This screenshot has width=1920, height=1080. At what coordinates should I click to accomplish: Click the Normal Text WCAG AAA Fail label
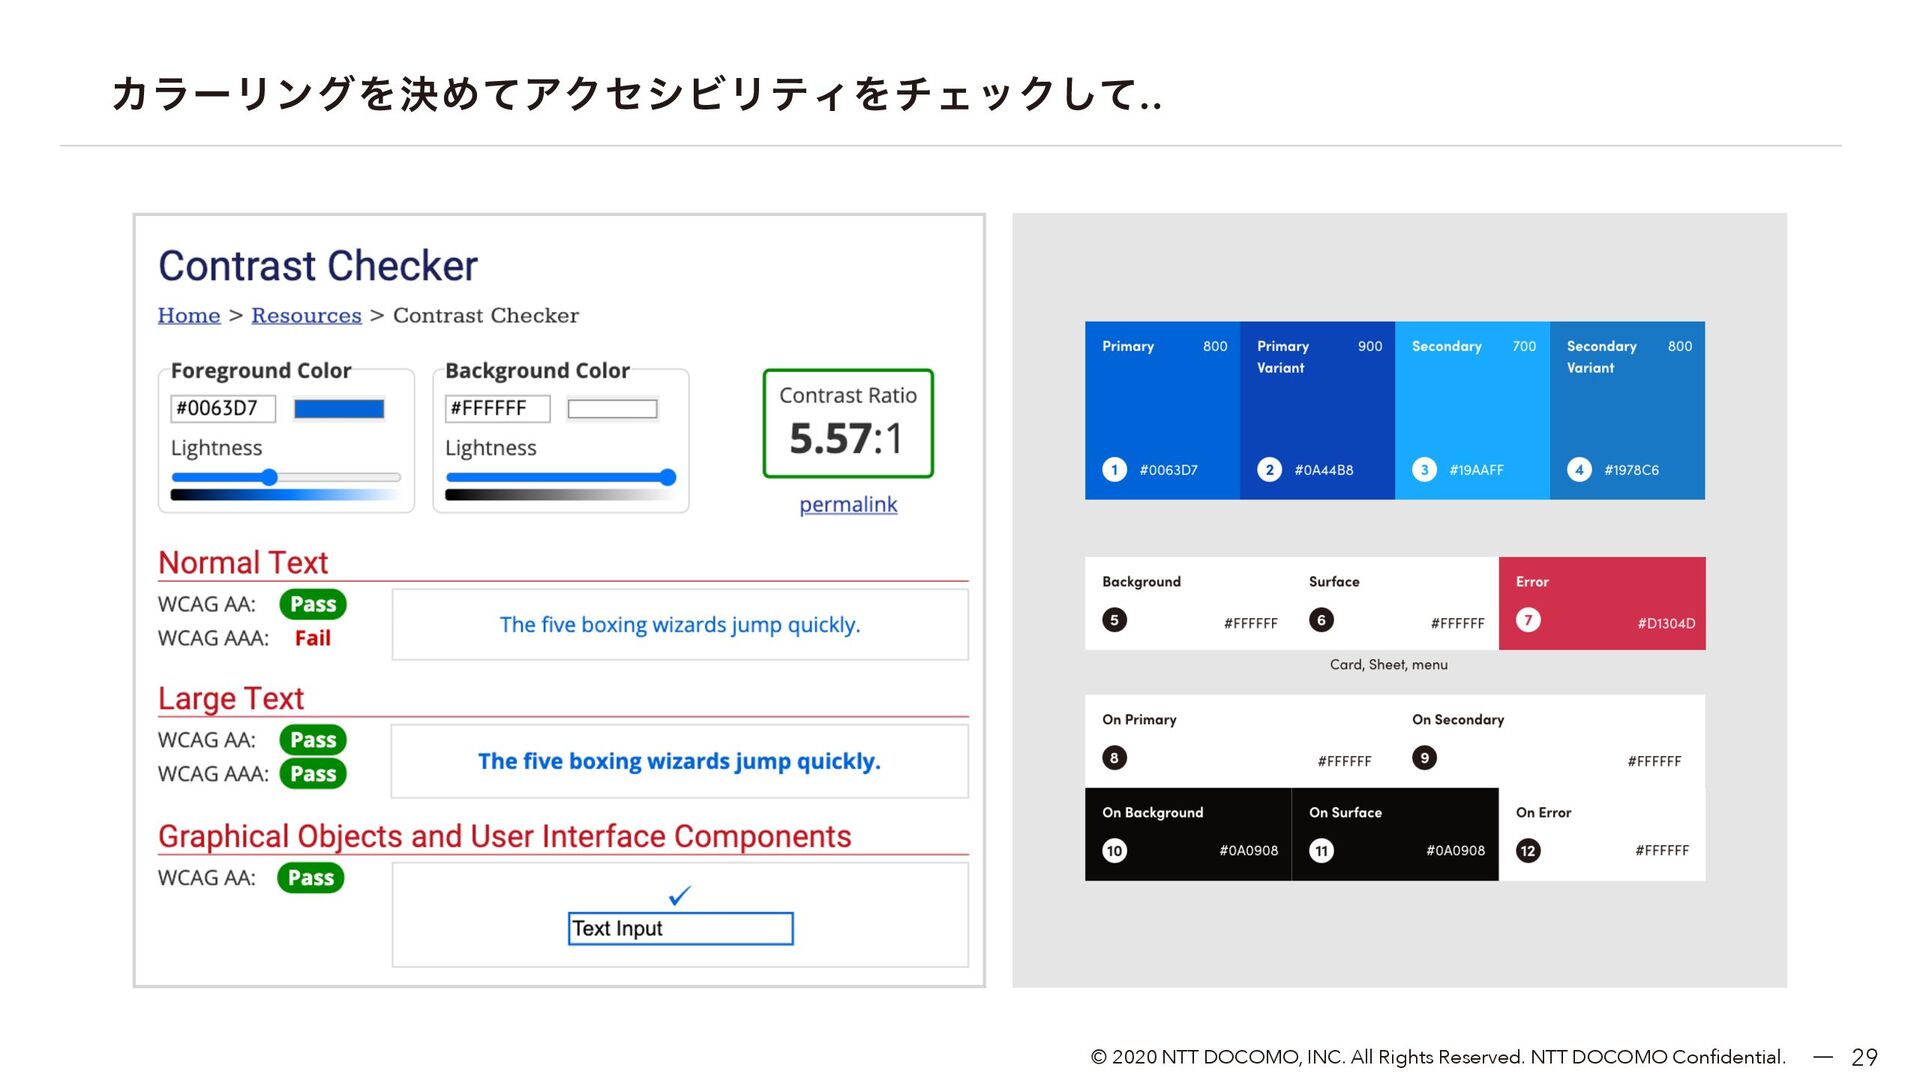click(x=312, y=638)
